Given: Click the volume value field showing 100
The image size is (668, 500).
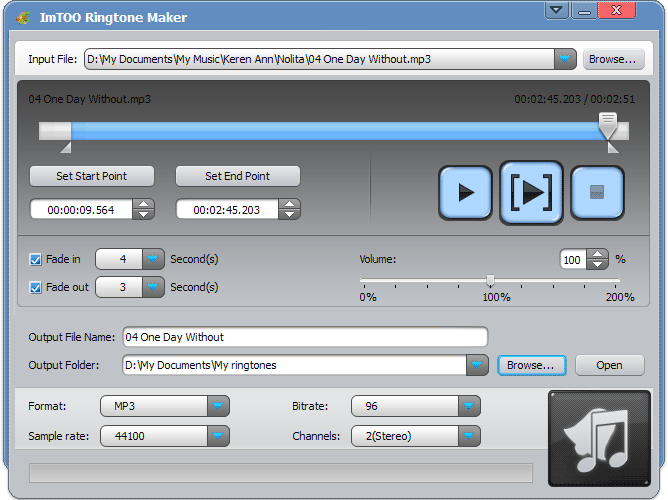Looking at the screenshot, I should 573,259.
